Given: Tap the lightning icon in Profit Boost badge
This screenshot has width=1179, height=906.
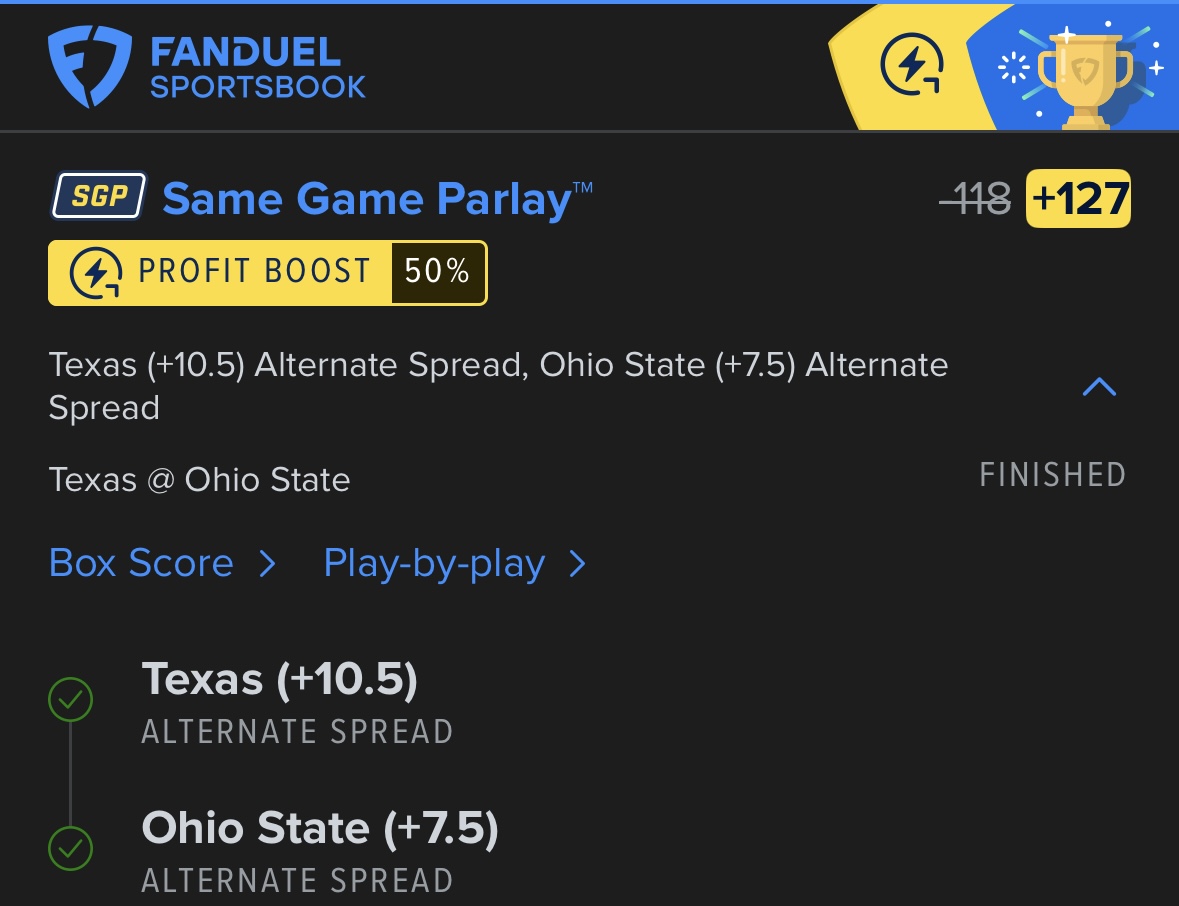Looking at the screenshot, I should 97,273.
